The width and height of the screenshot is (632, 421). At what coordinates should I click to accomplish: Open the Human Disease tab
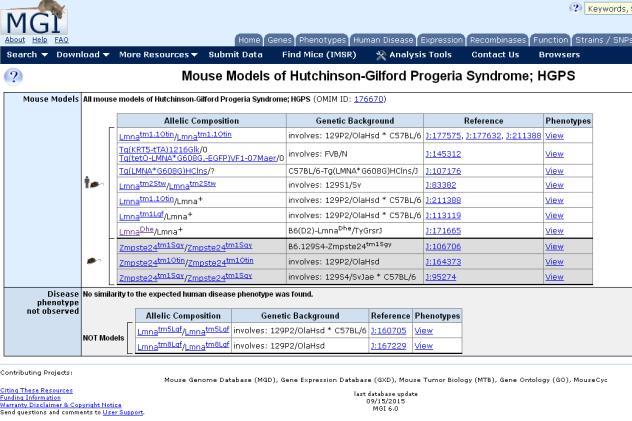(x=383, y=40)
